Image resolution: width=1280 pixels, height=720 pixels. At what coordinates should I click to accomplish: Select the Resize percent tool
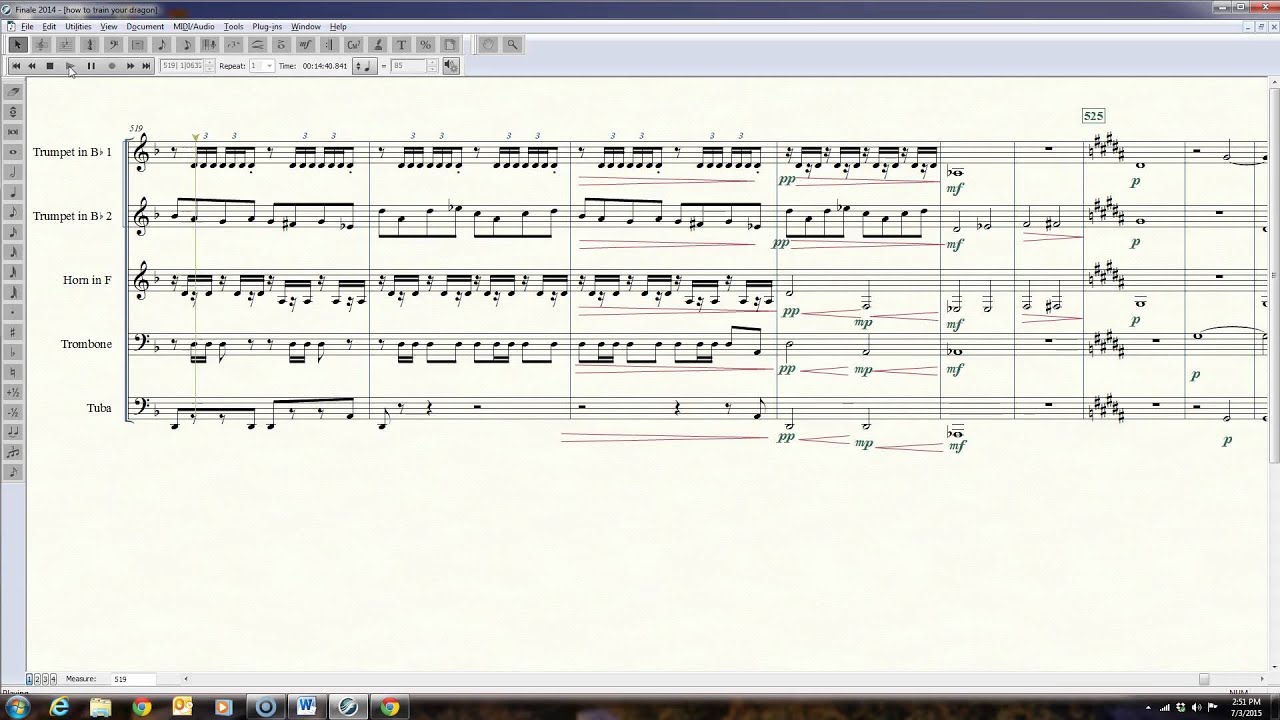click(x=425, y=44)
